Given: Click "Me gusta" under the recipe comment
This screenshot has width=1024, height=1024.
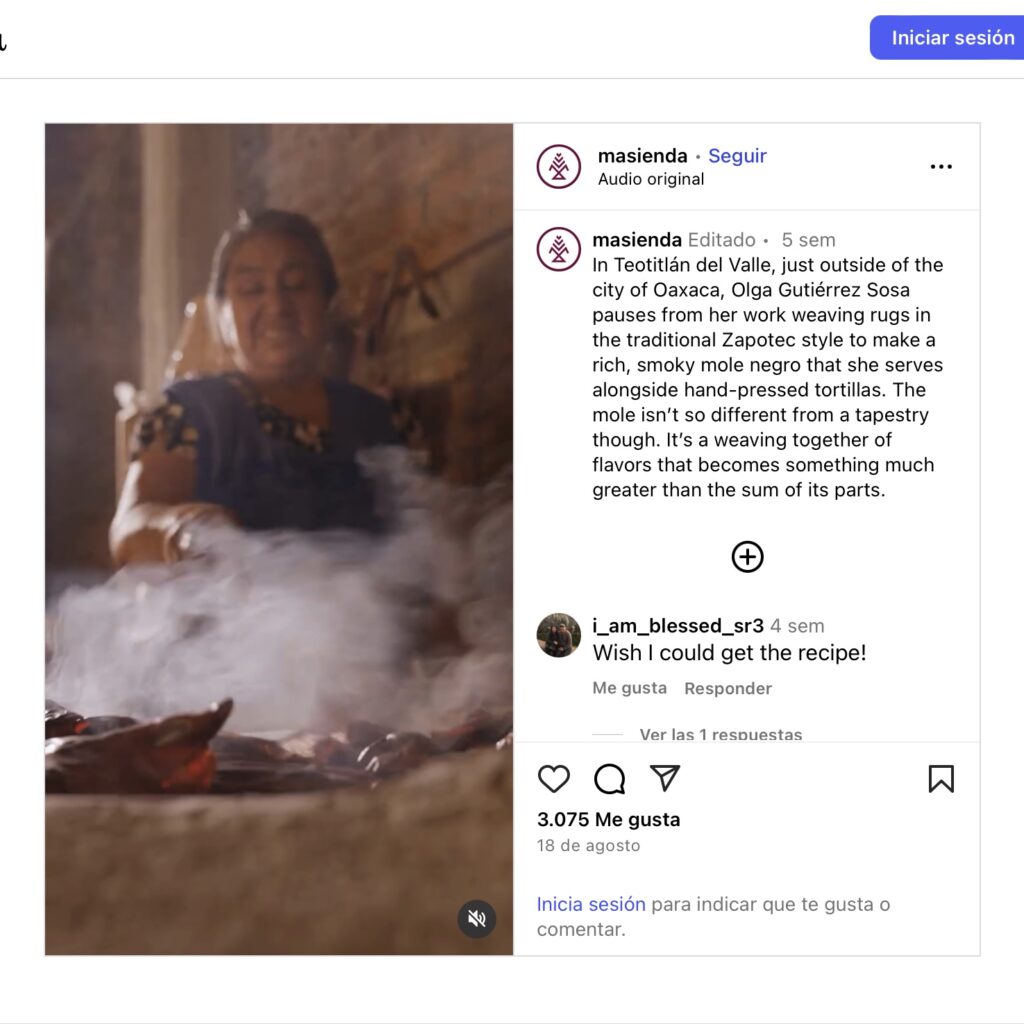Looking at the screenshot, I should [x=629, y=688].
